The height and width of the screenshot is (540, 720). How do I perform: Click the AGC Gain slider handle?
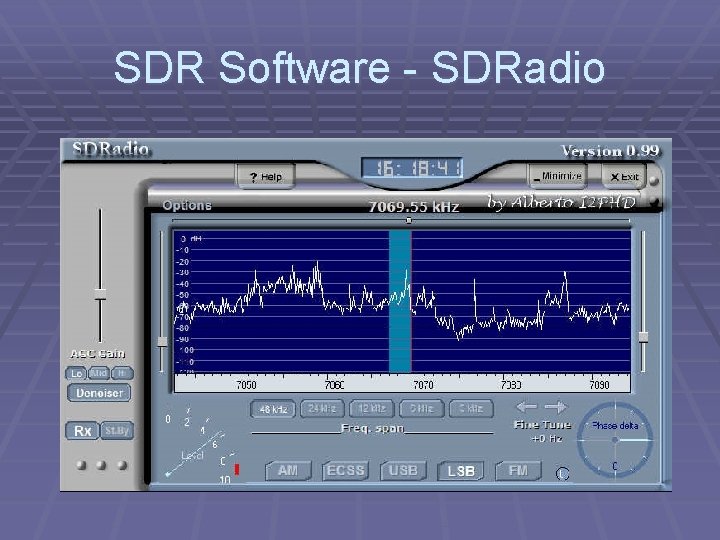(x=100, y=294)
